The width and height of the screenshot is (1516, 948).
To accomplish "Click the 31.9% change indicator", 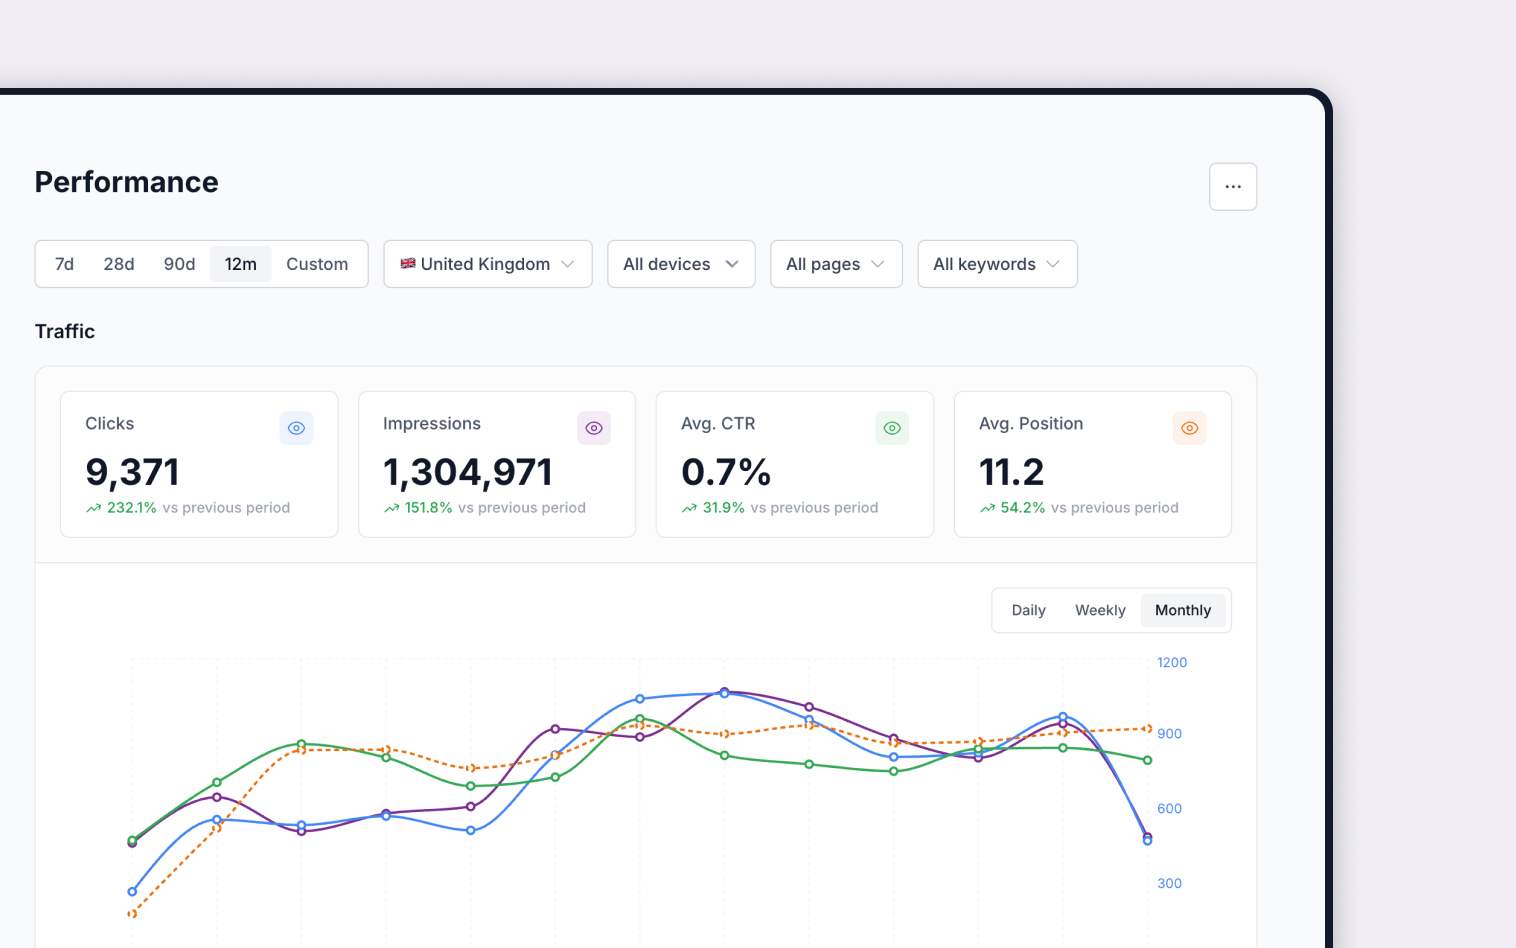I will coord(713,508).
